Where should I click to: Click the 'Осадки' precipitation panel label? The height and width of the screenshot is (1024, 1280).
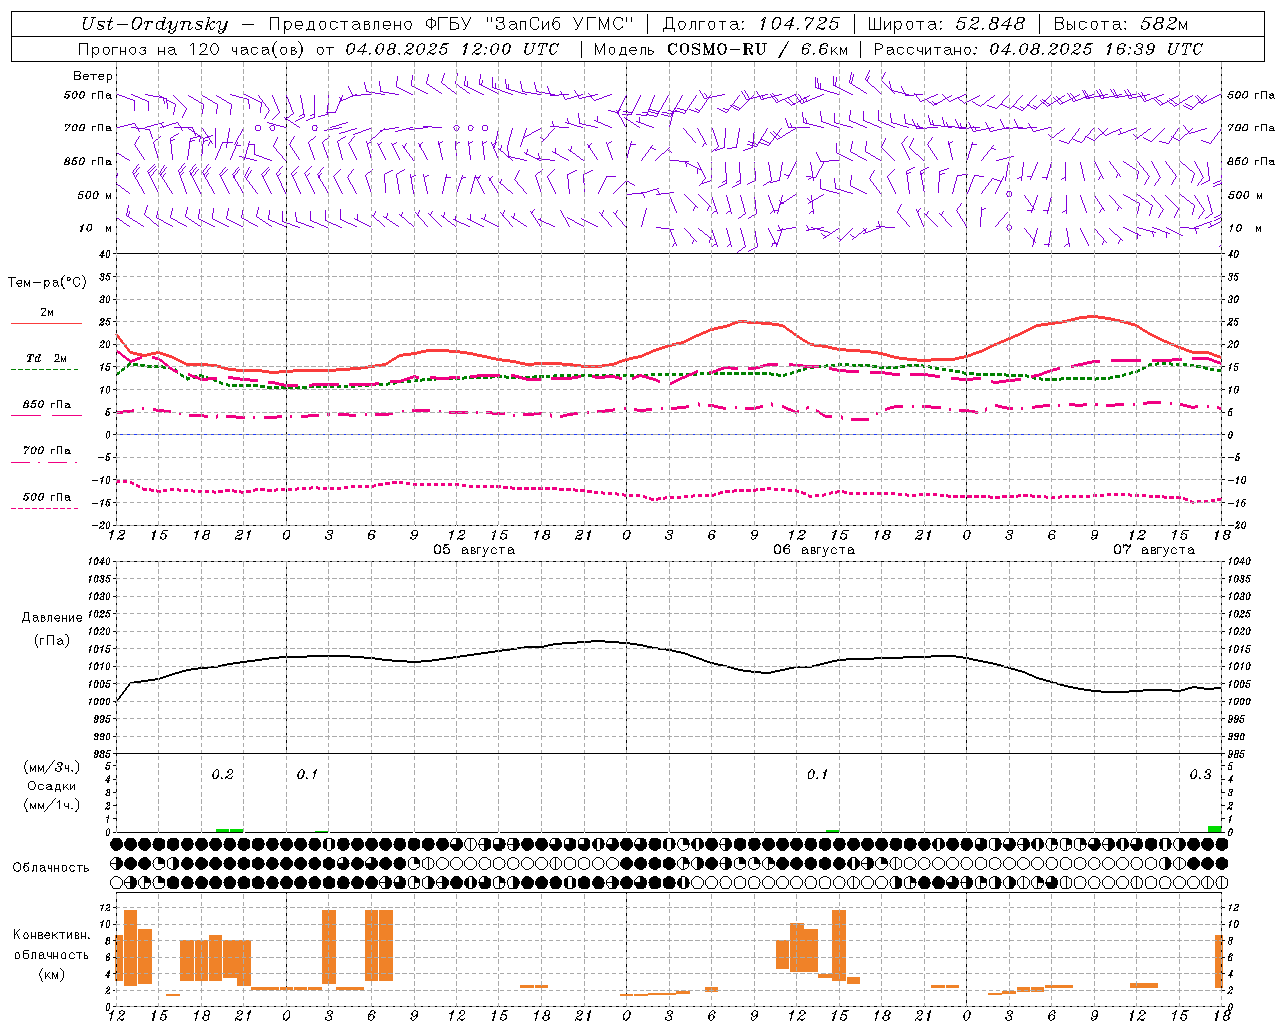click(x=52, y=786)
